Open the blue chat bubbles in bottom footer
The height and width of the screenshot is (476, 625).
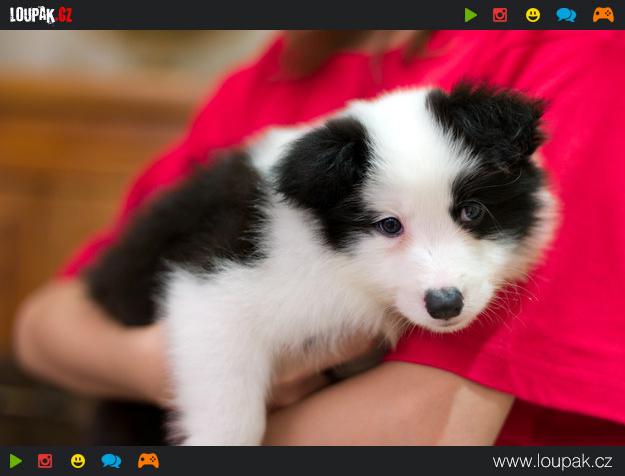coord(111,461)
